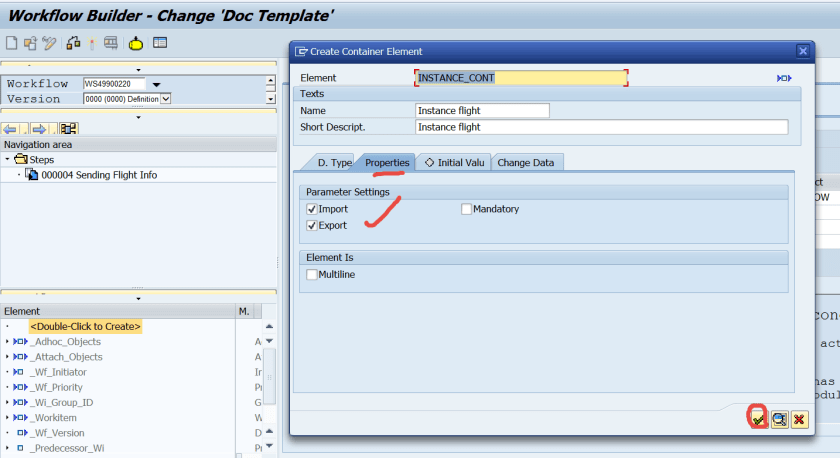
Task: Expand the _Adhoc_Objects element node
Action: pos(8,341)
